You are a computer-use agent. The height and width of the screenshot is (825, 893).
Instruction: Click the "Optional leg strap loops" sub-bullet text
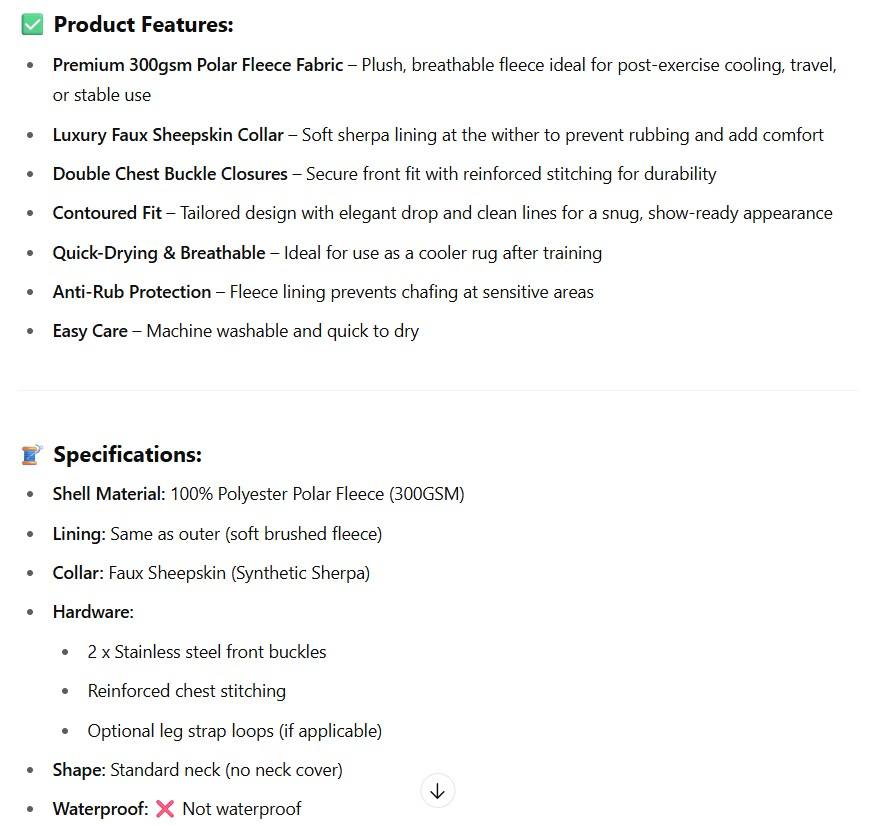point(234,731)
